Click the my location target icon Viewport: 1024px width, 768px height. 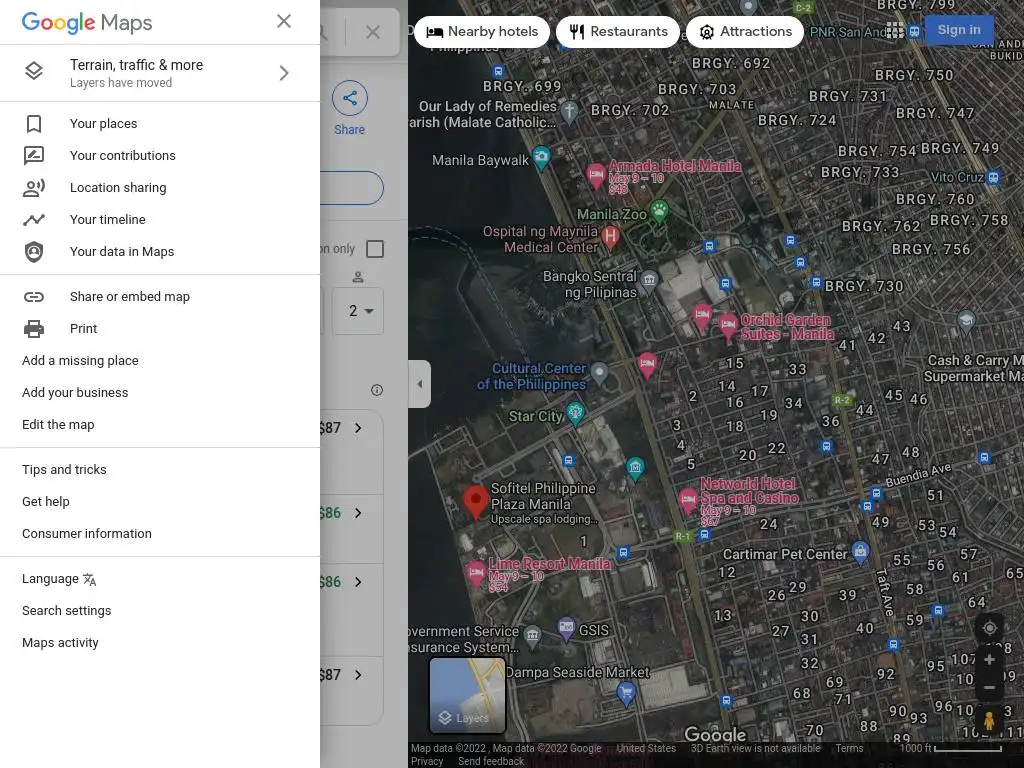989,628
